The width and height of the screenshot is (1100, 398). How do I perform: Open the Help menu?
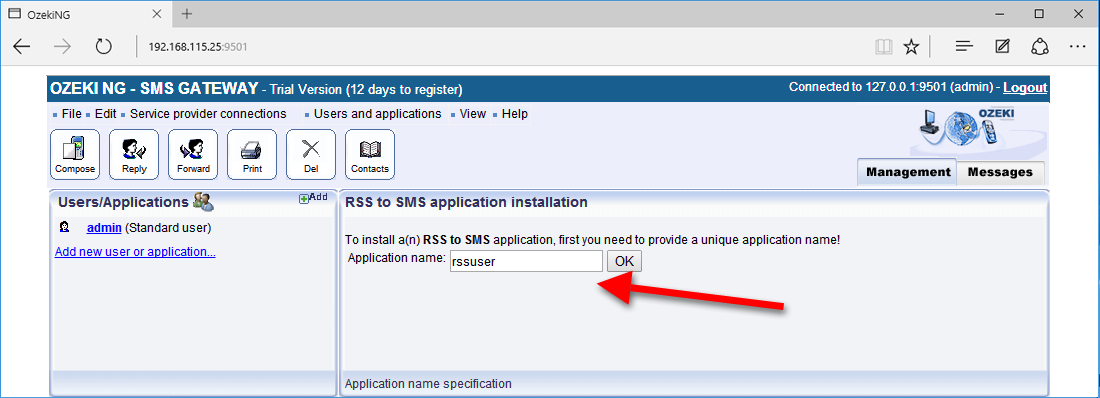point(515,114)
